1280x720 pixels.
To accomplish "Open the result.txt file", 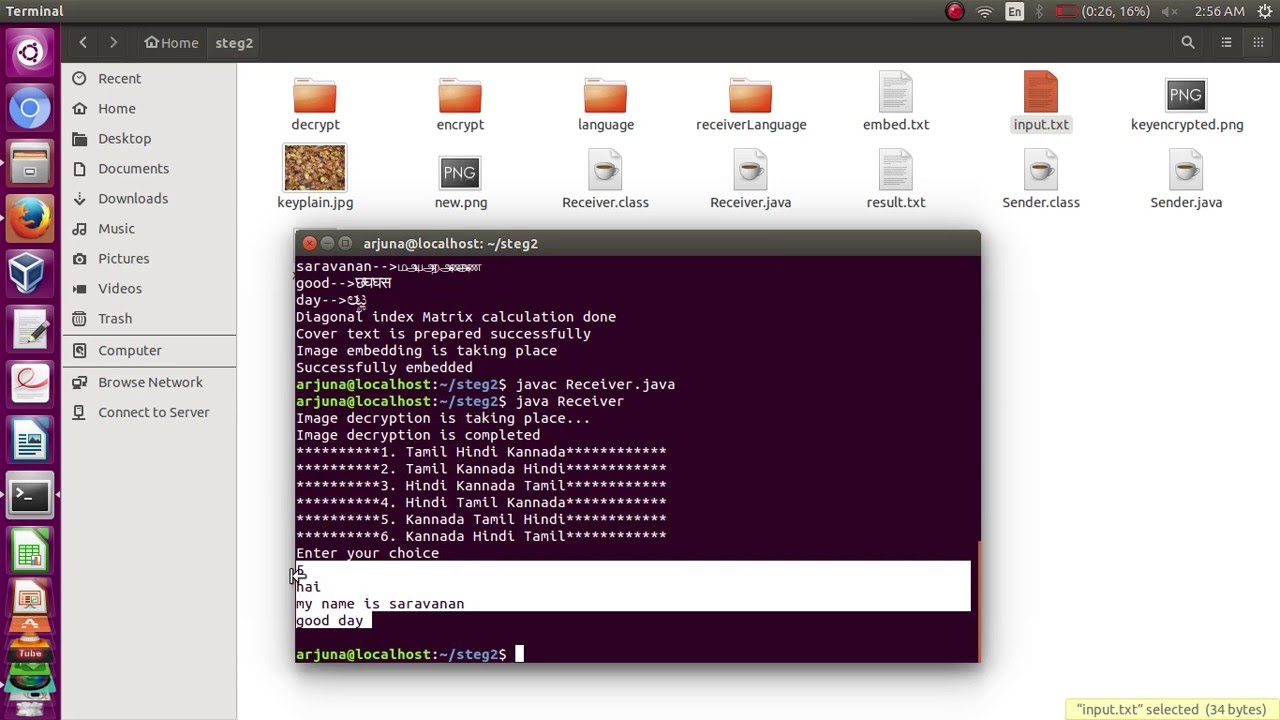I will coord(895,174).
